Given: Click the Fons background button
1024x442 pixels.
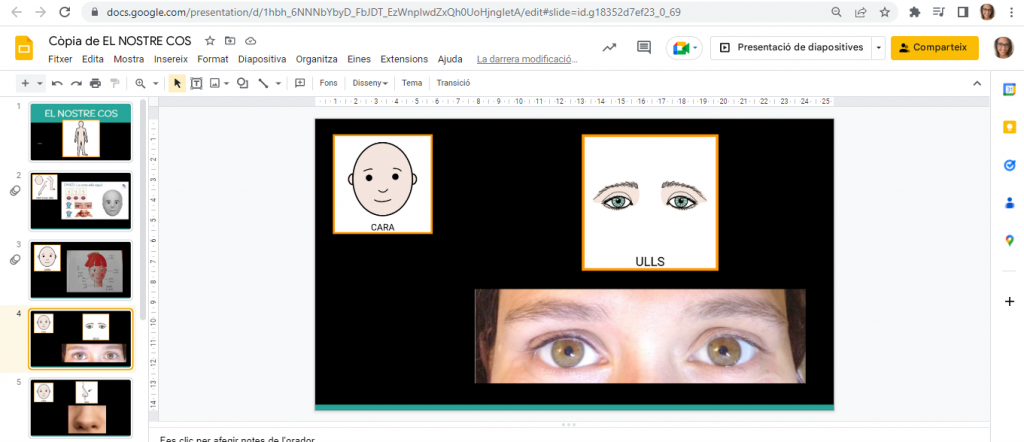Looking at the screenshot, I should (x=328, y=83).
